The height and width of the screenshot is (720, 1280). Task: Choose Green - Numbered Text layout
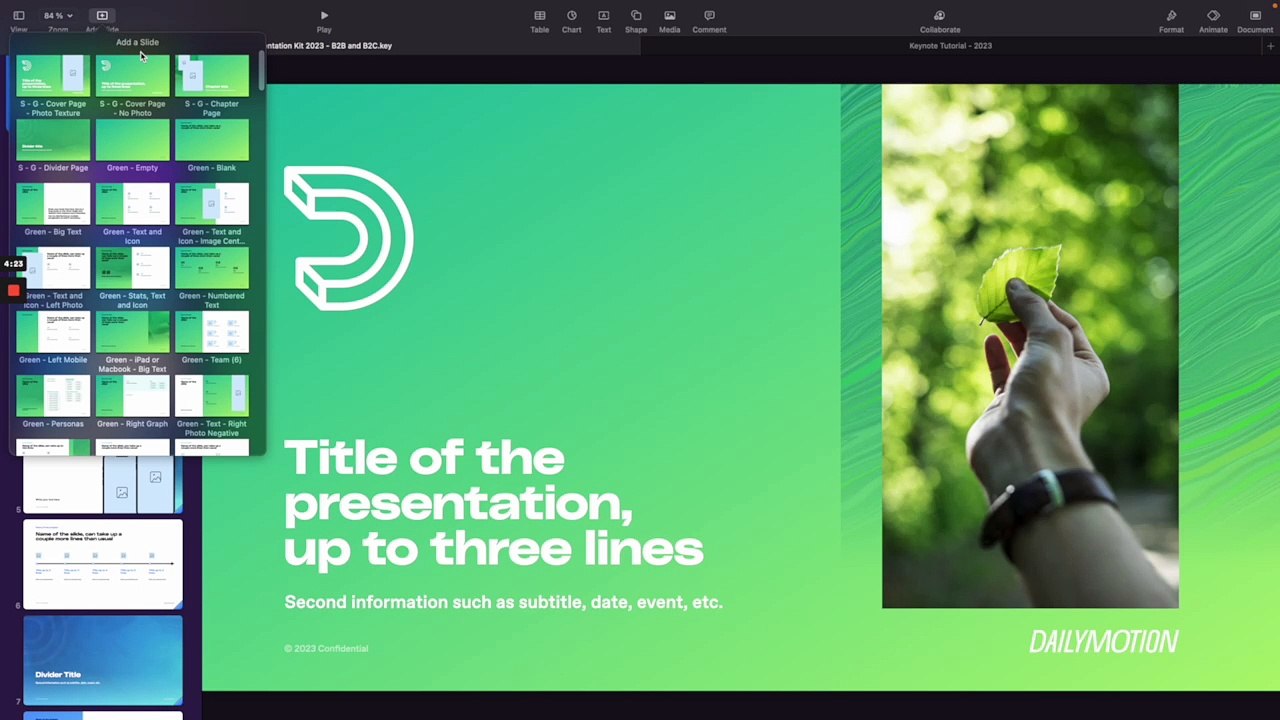212,268
